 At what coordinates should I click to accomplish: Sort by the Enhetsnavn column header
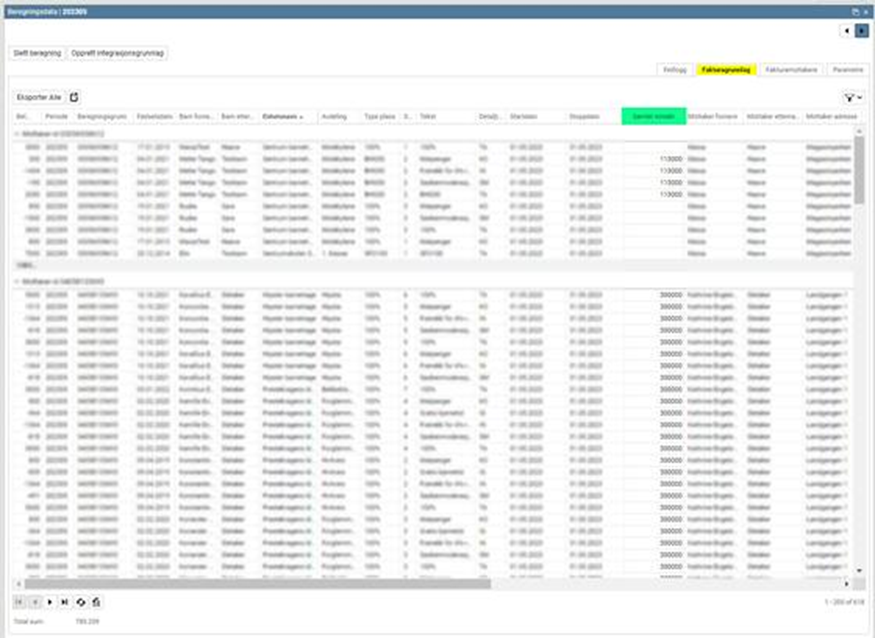tap(283, 117)
